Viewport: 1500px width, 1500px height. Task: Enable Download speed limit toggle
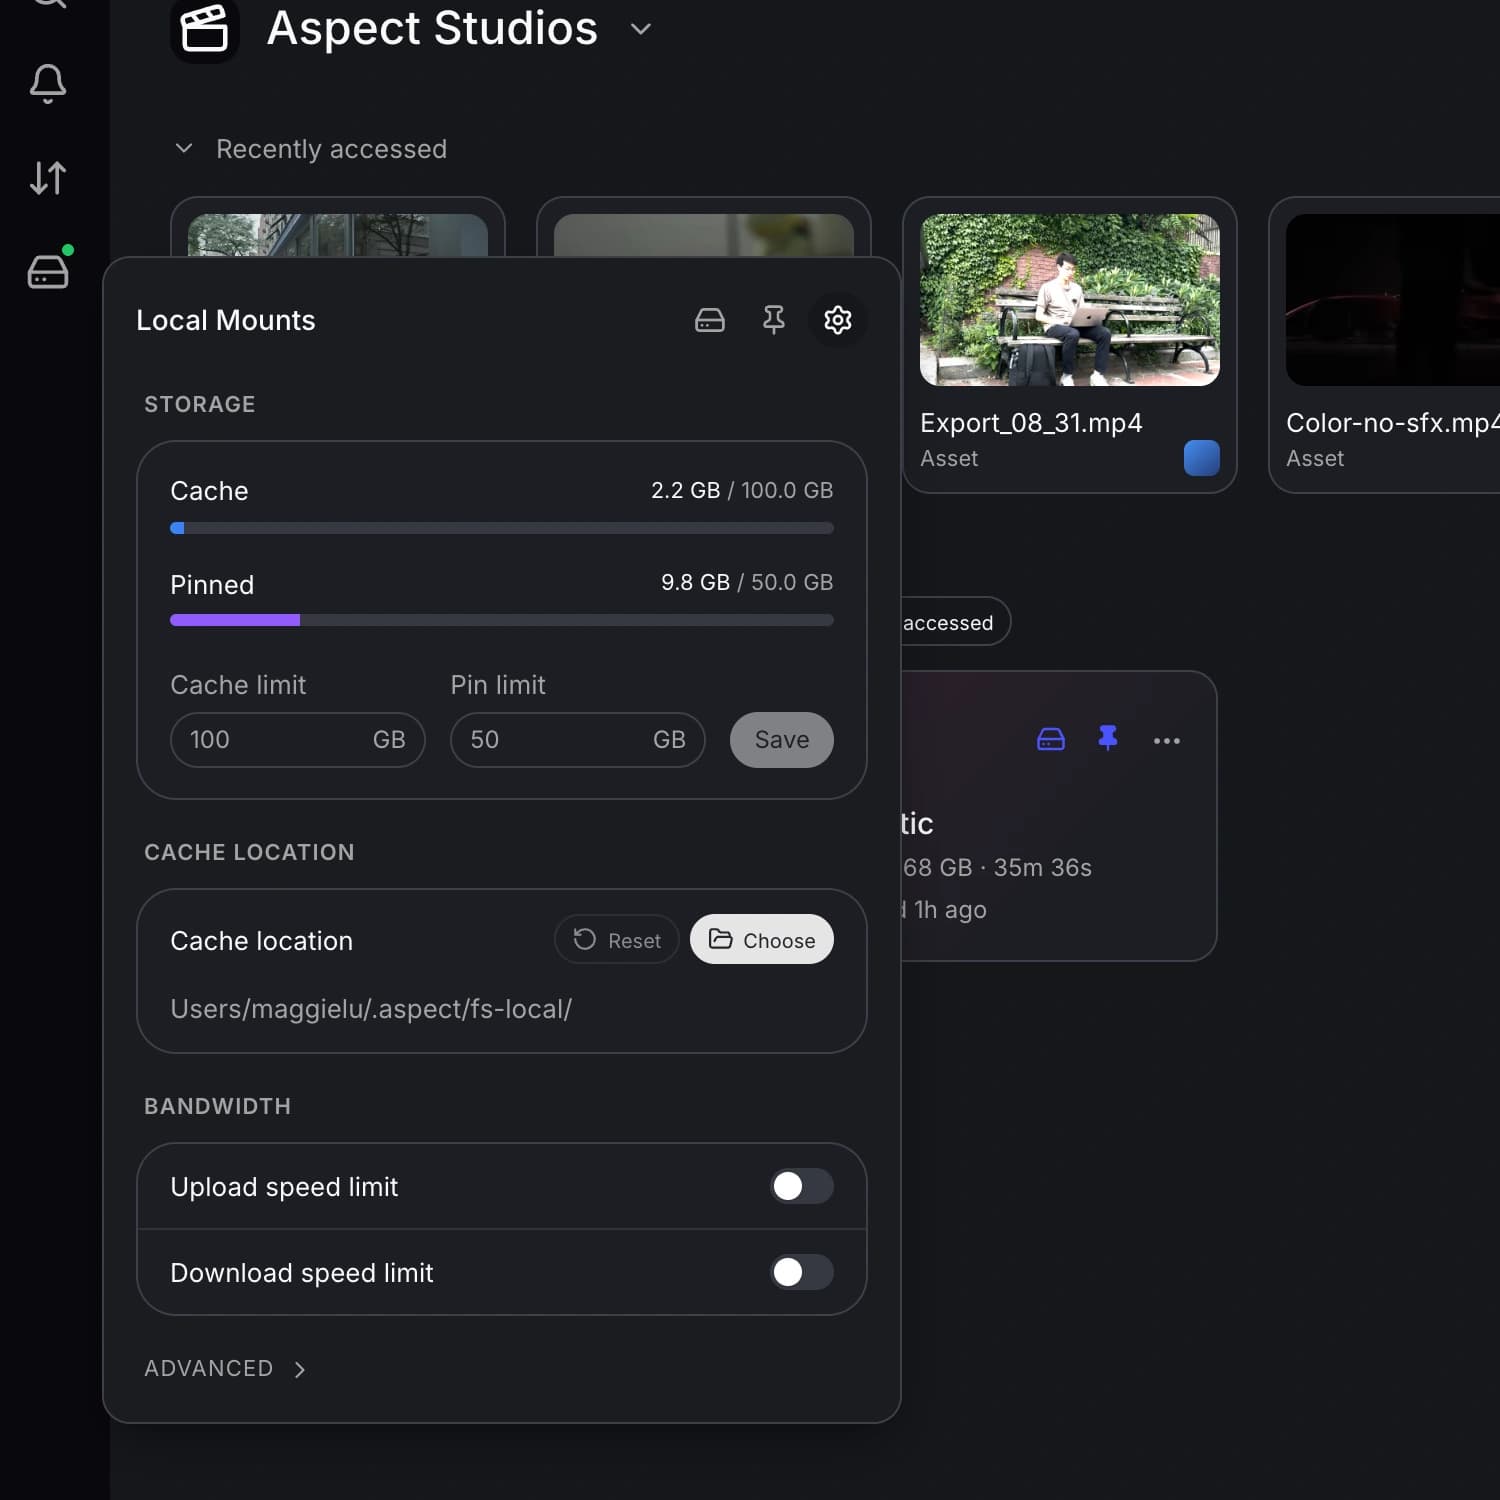point(802,1272)
